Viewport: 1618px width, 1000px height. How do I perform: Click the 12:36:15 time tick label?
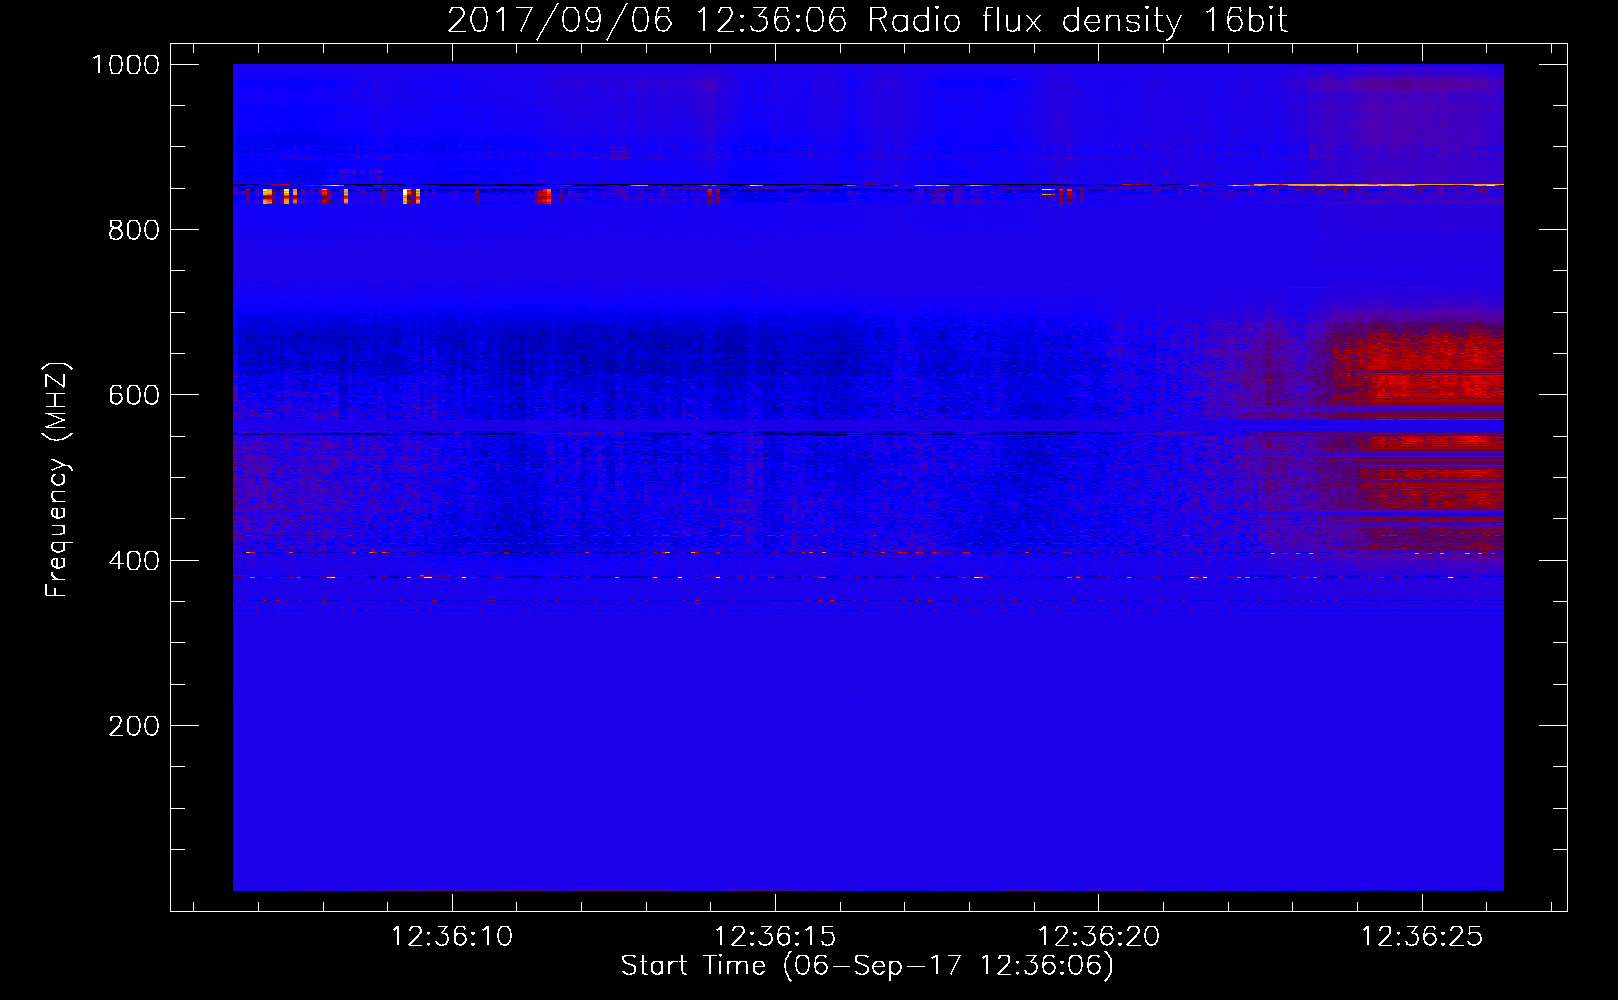775,937
